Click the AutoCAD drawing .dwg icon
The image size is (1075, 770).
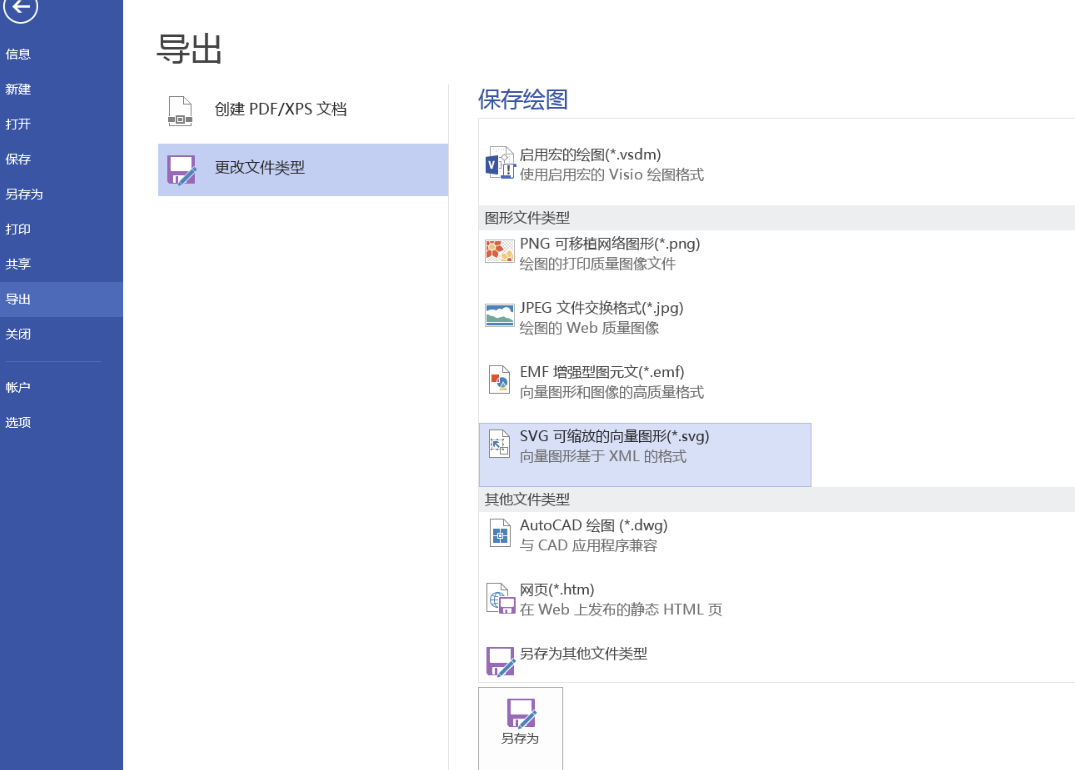click(x=499, y=534)
